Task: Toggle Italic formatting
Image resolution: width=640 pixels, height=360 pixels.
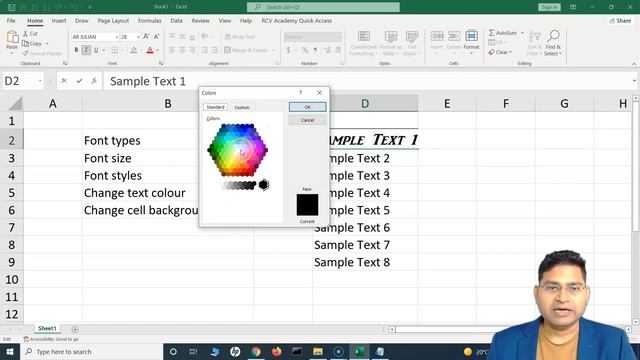Action: coord(86,50)
